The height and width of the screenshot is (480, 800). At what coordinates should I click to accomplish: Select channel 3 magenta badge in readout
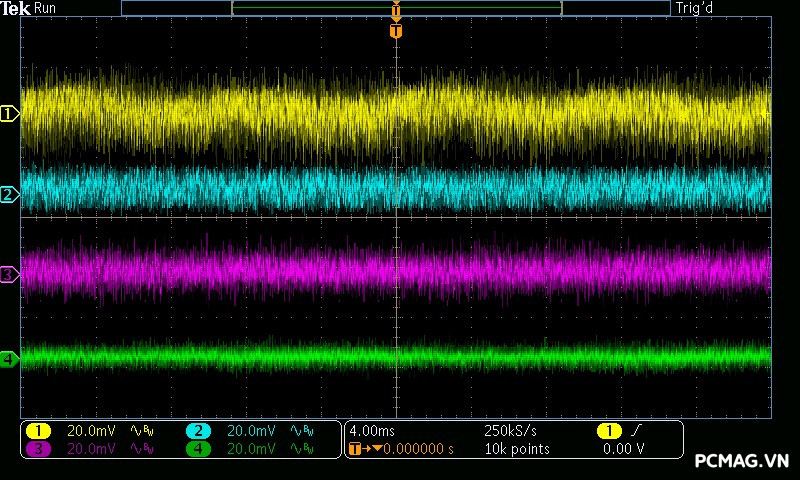(x=38, y=449)
